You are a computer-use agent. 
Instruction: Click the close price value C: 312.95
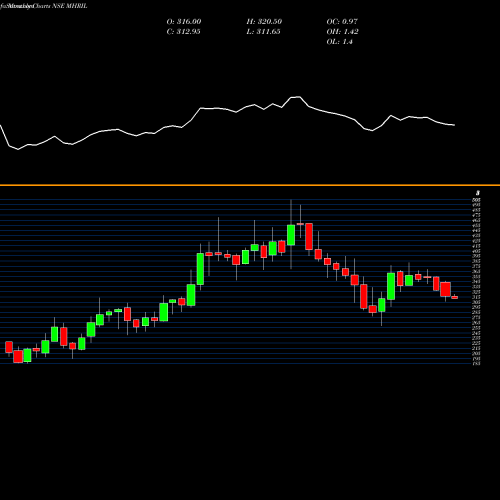point(183,32)
